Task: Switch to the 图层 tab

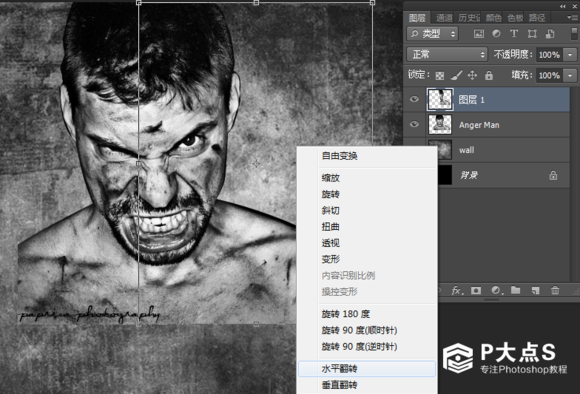Action: [x=417, y=18]
